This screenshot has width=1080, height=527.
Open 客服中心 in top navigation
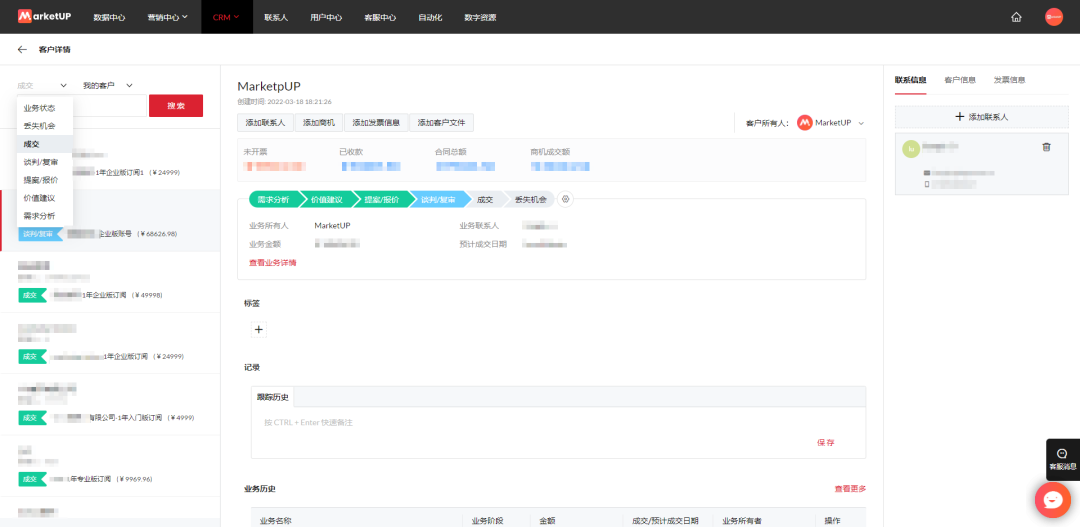tap(380, 17)
